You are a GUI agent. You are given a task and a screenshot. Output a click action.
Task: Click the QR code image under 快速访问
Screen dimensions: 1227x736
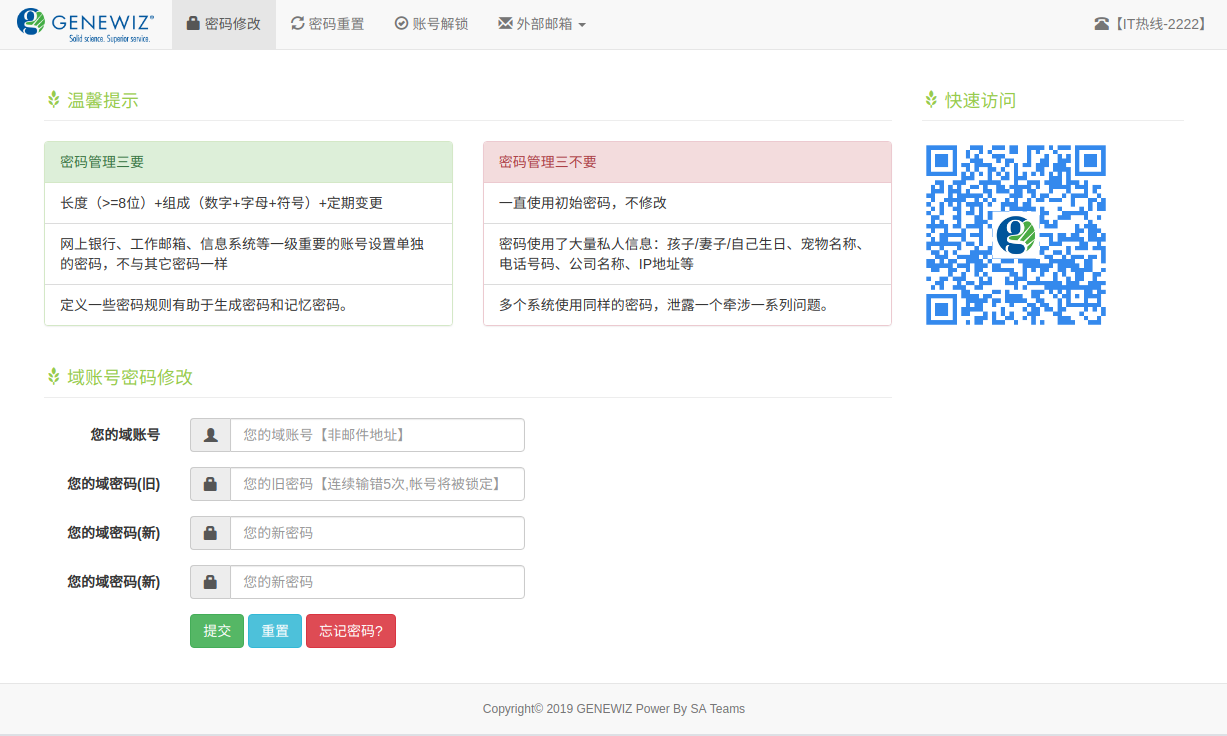click(x=1016, y=235)
